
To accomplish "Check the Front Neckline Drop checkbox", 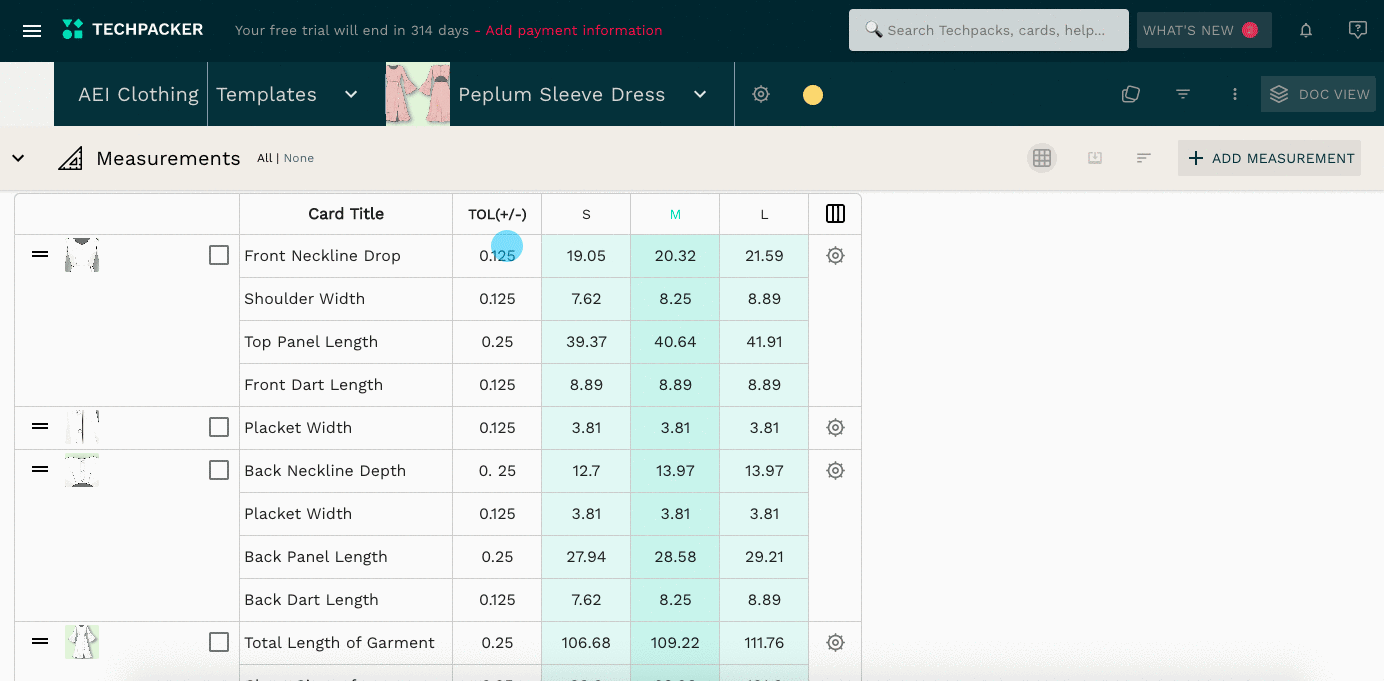I will tap(219, 256).
